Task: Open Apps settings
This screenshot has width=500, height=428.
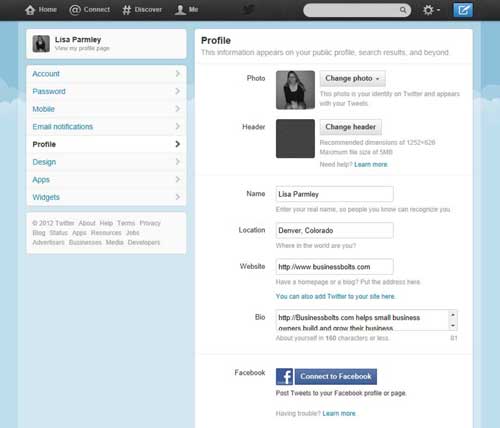Action: (106, 180)
